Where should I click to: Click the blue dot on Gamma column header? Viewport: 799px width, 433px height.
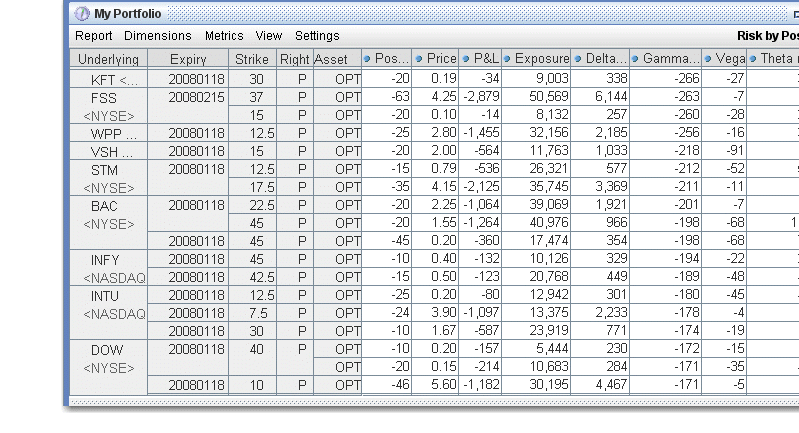click(637, 59)
